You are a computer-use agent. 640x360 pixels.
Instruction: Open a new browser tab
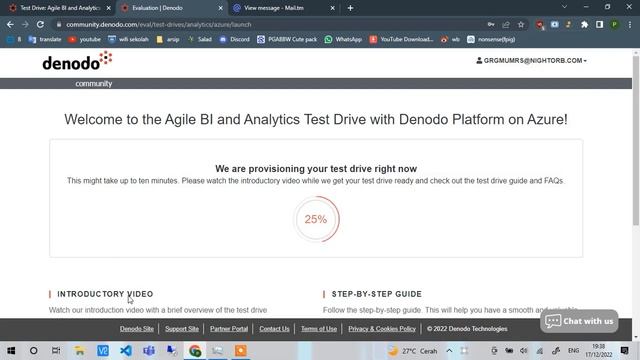point(350,8)
